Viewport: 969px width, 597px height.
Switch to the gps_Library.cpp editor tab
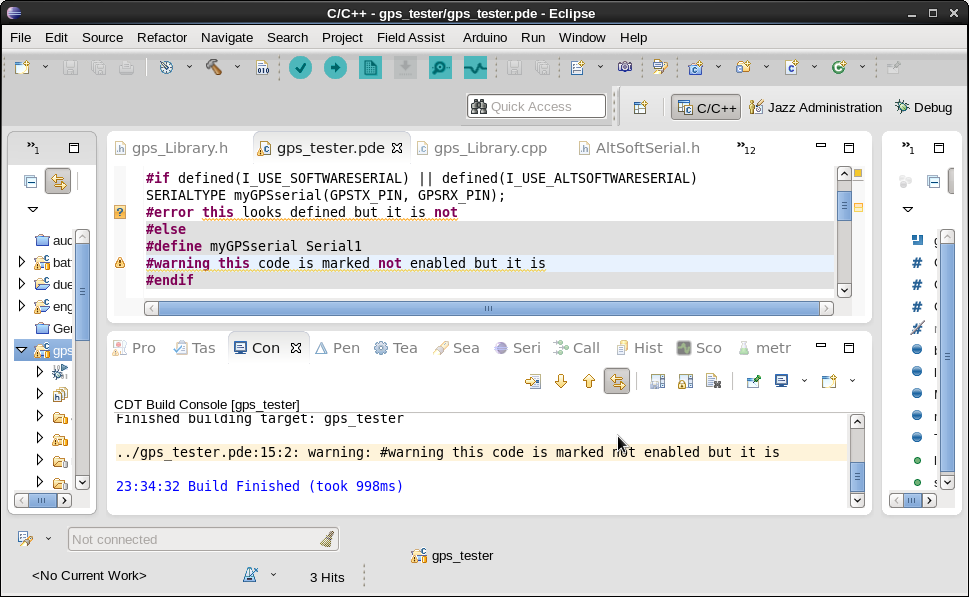pyautogui.click(x=489, y=148)
